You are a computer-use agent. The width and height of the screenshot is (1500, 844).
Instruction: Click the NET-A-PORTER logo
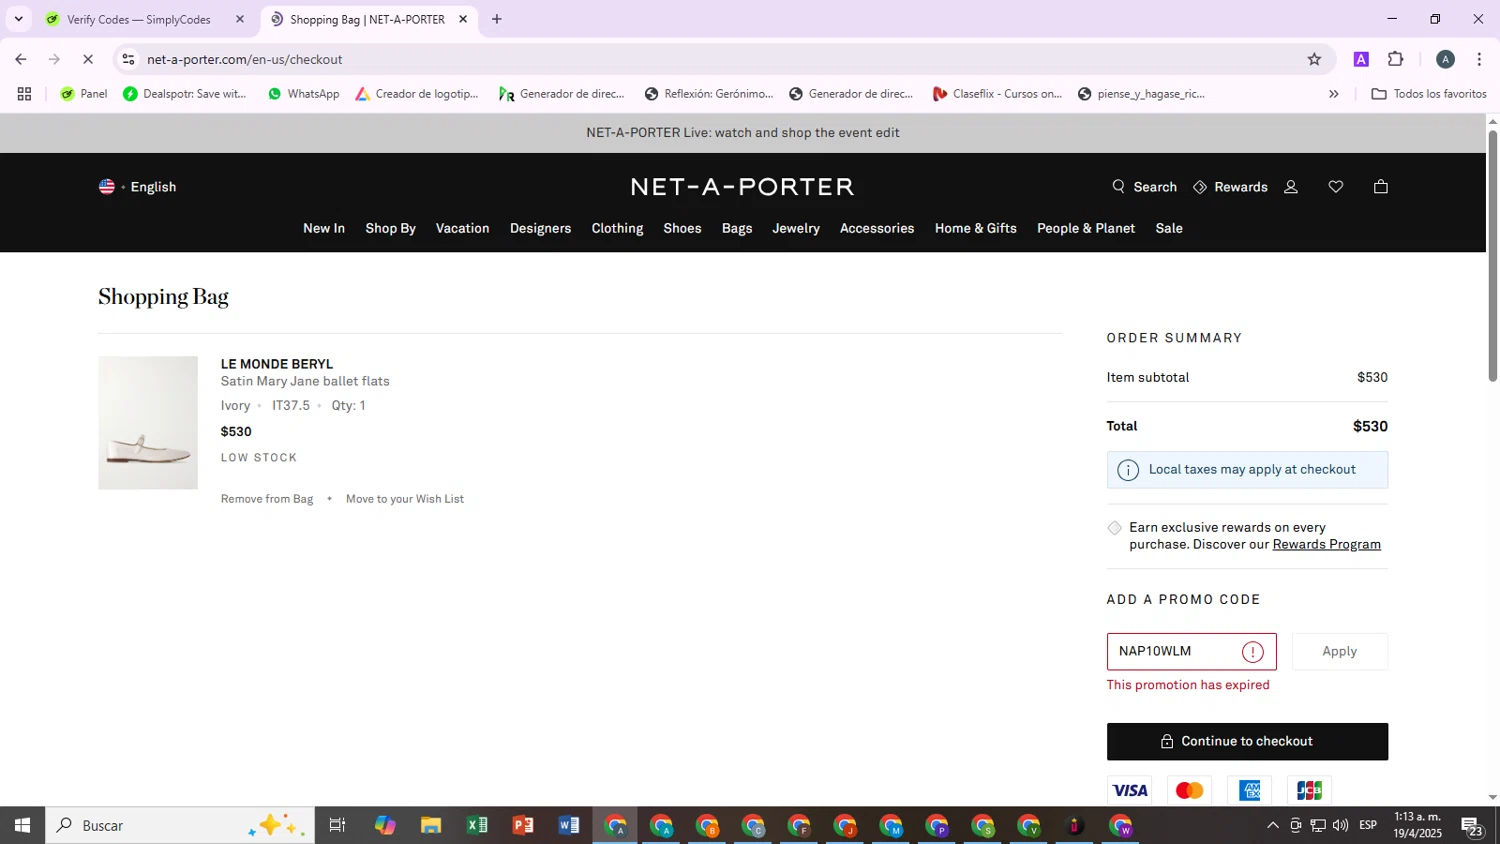742,187
